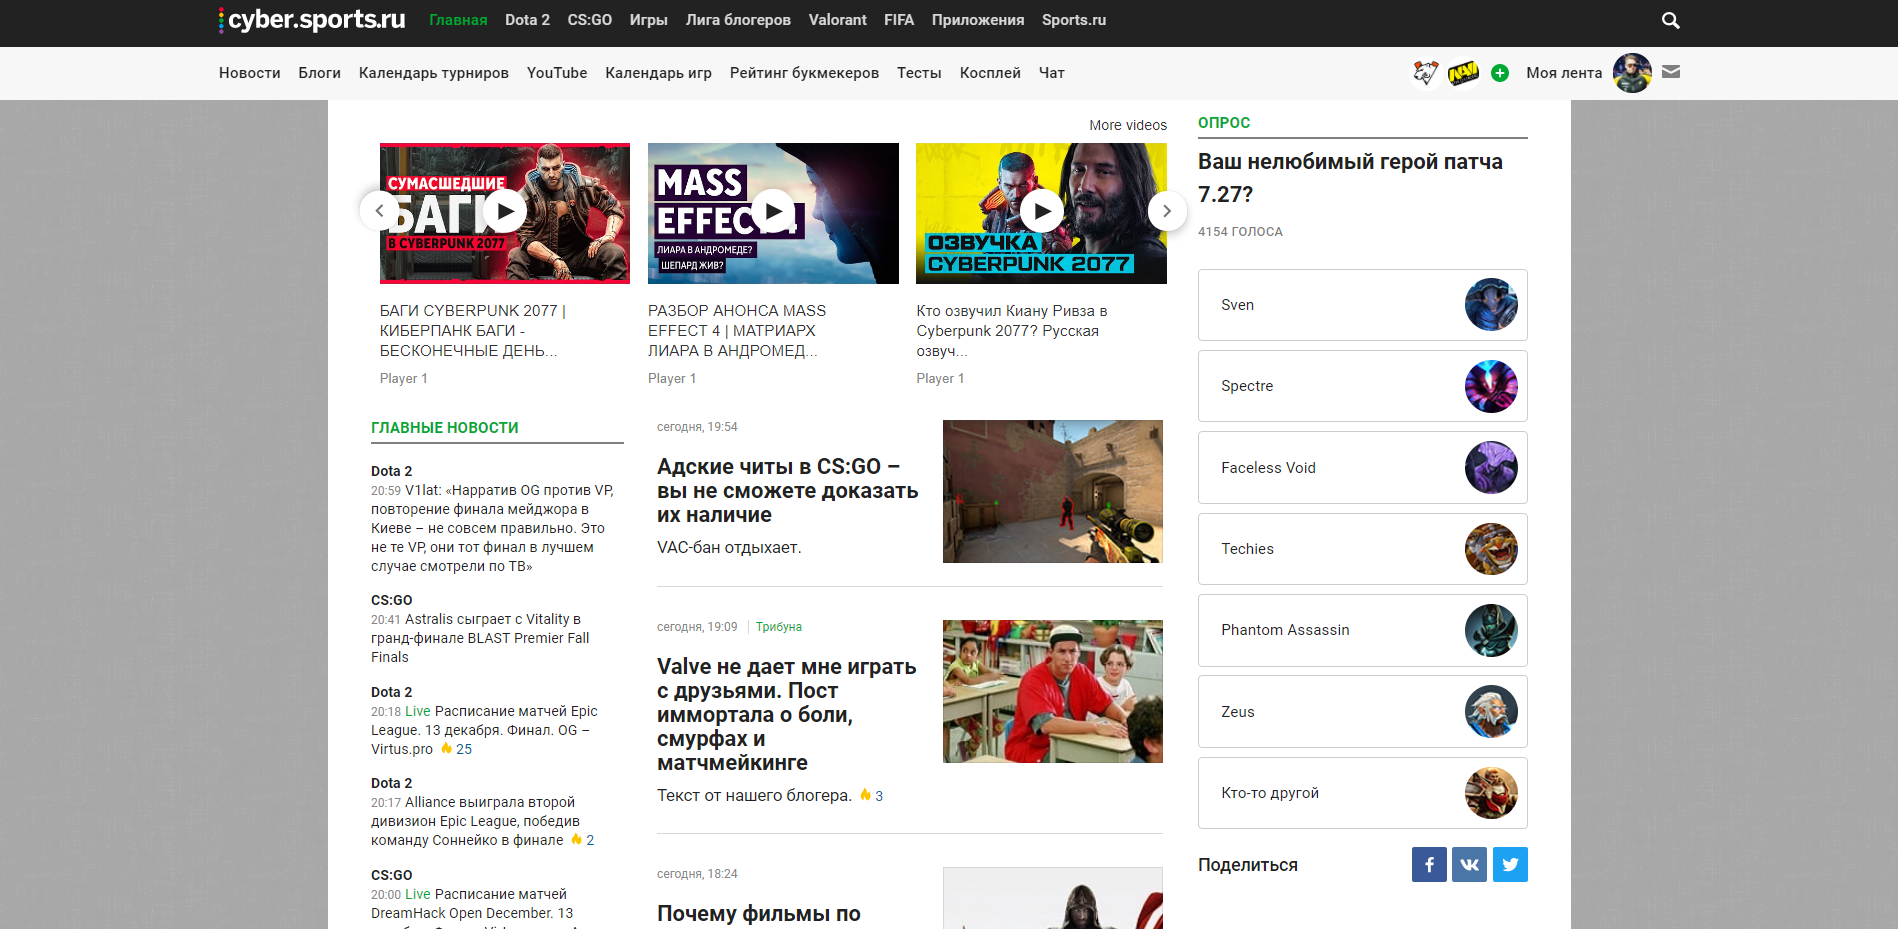
Task: Vote for Faceless Void in the poll
Action: tap(1362, 468)
